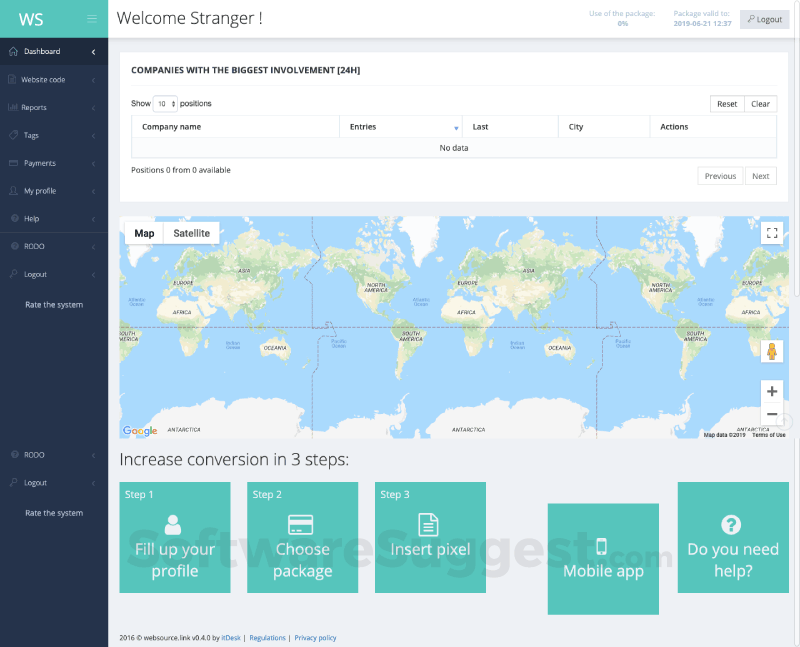The width and height of the screenshot is (800, 647).
Task: Click the Logout button top right
Action: click(763, 18)
